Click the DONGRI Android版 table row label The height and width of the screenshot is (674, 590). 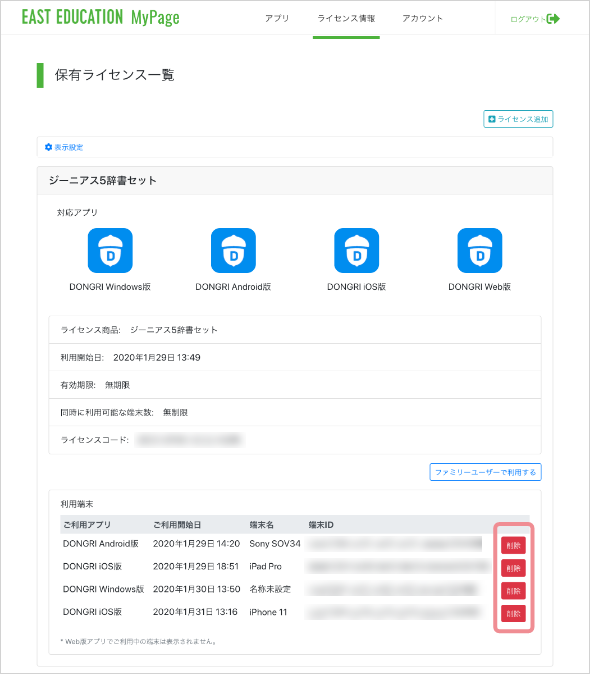[x=101, y=544]
